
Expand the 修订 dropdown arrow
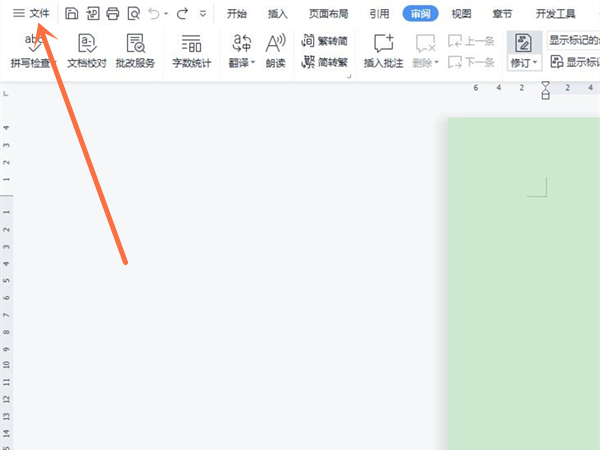(534, 63)
